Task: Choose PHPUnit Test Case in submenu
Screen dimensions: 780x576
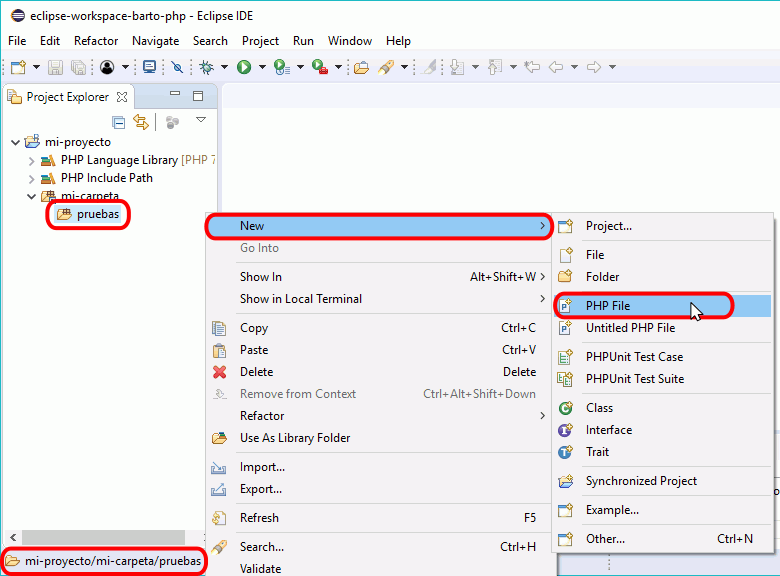Action: [663, 357]
